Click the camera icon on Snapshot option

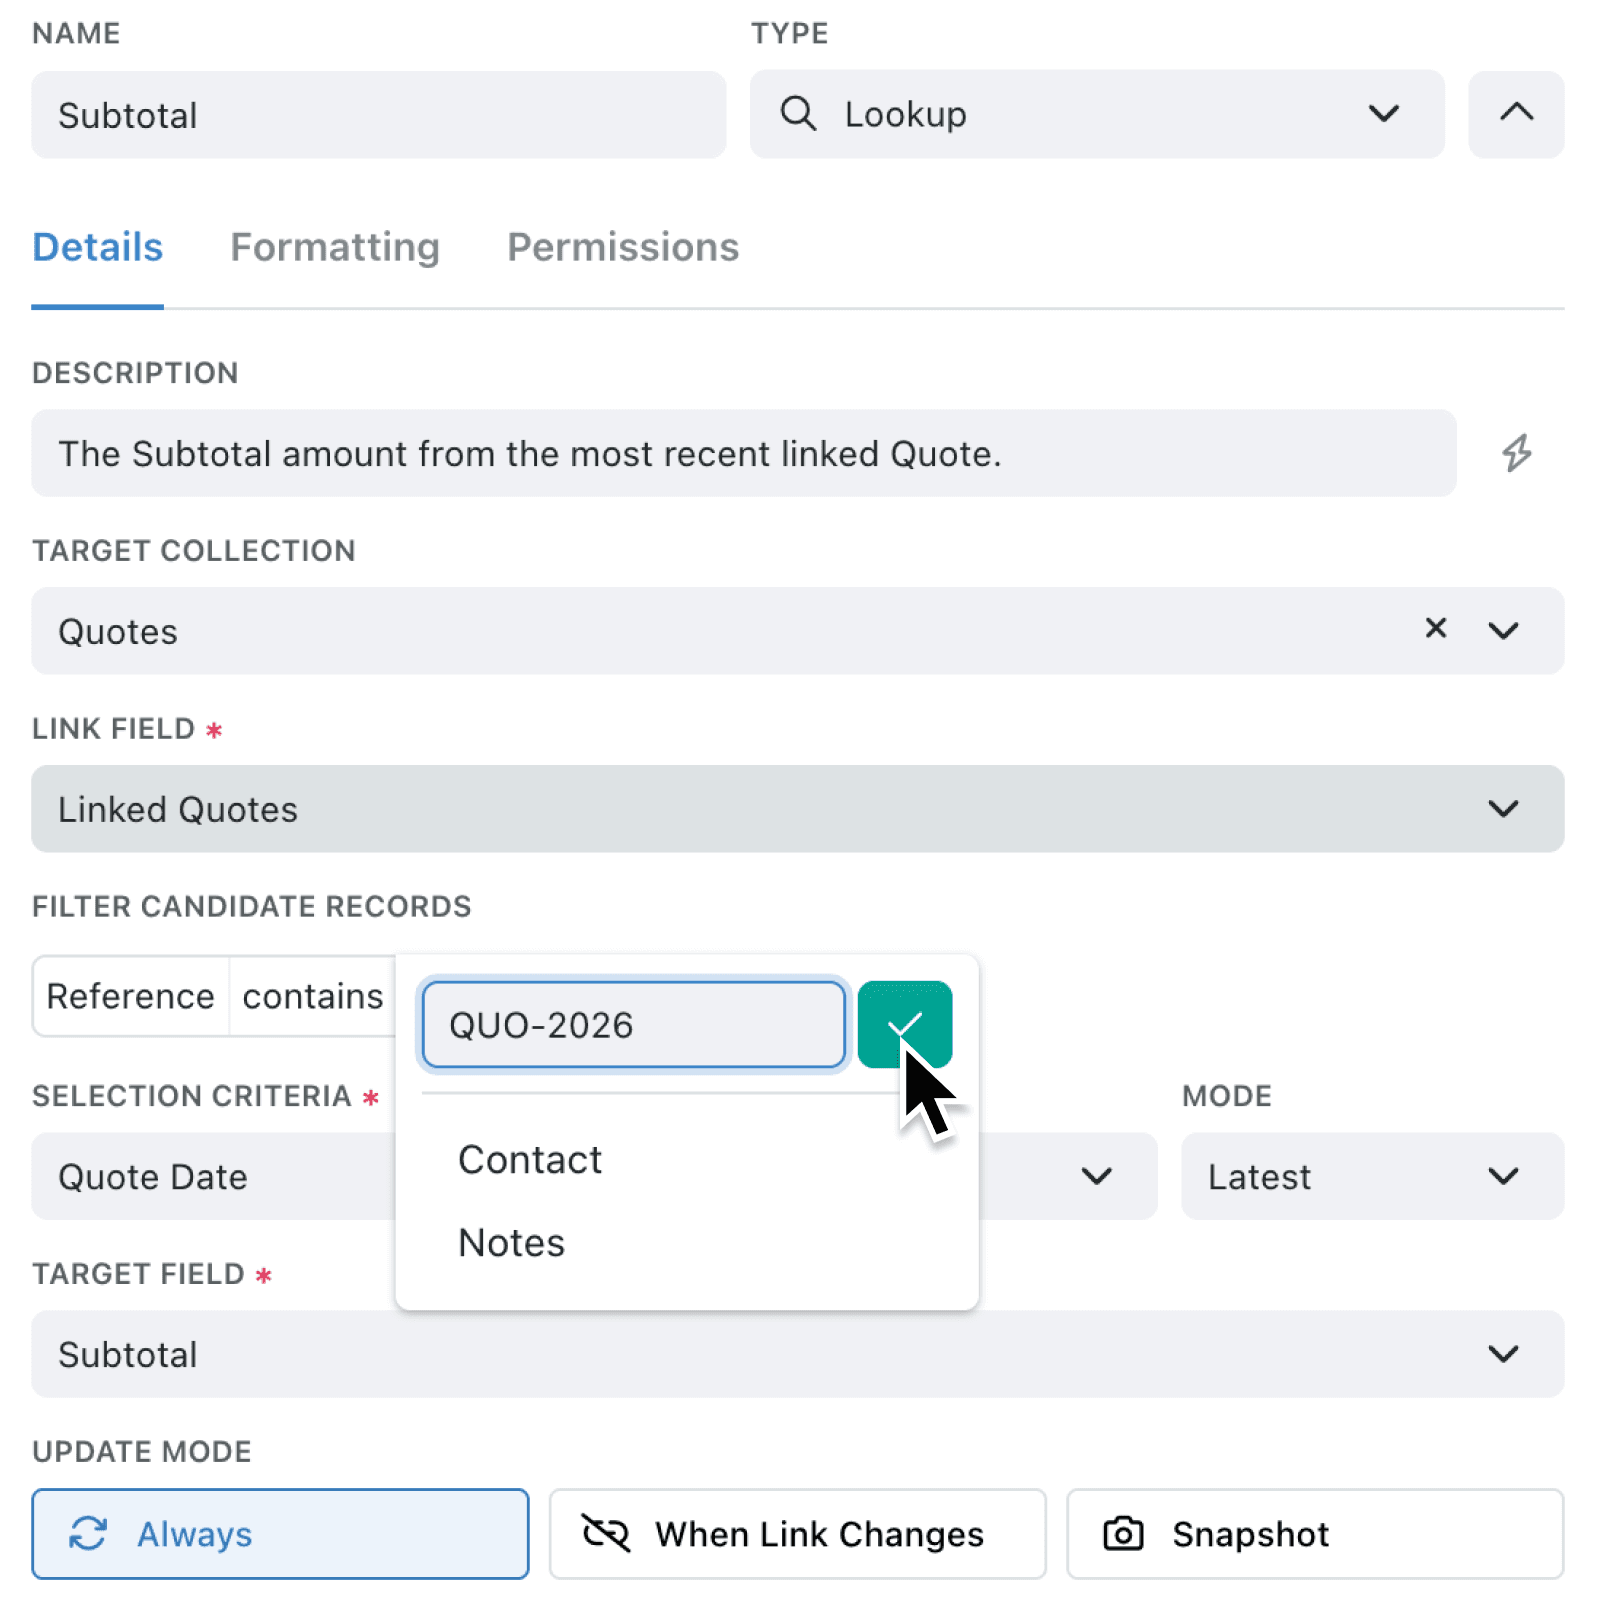[1125, 1533]
